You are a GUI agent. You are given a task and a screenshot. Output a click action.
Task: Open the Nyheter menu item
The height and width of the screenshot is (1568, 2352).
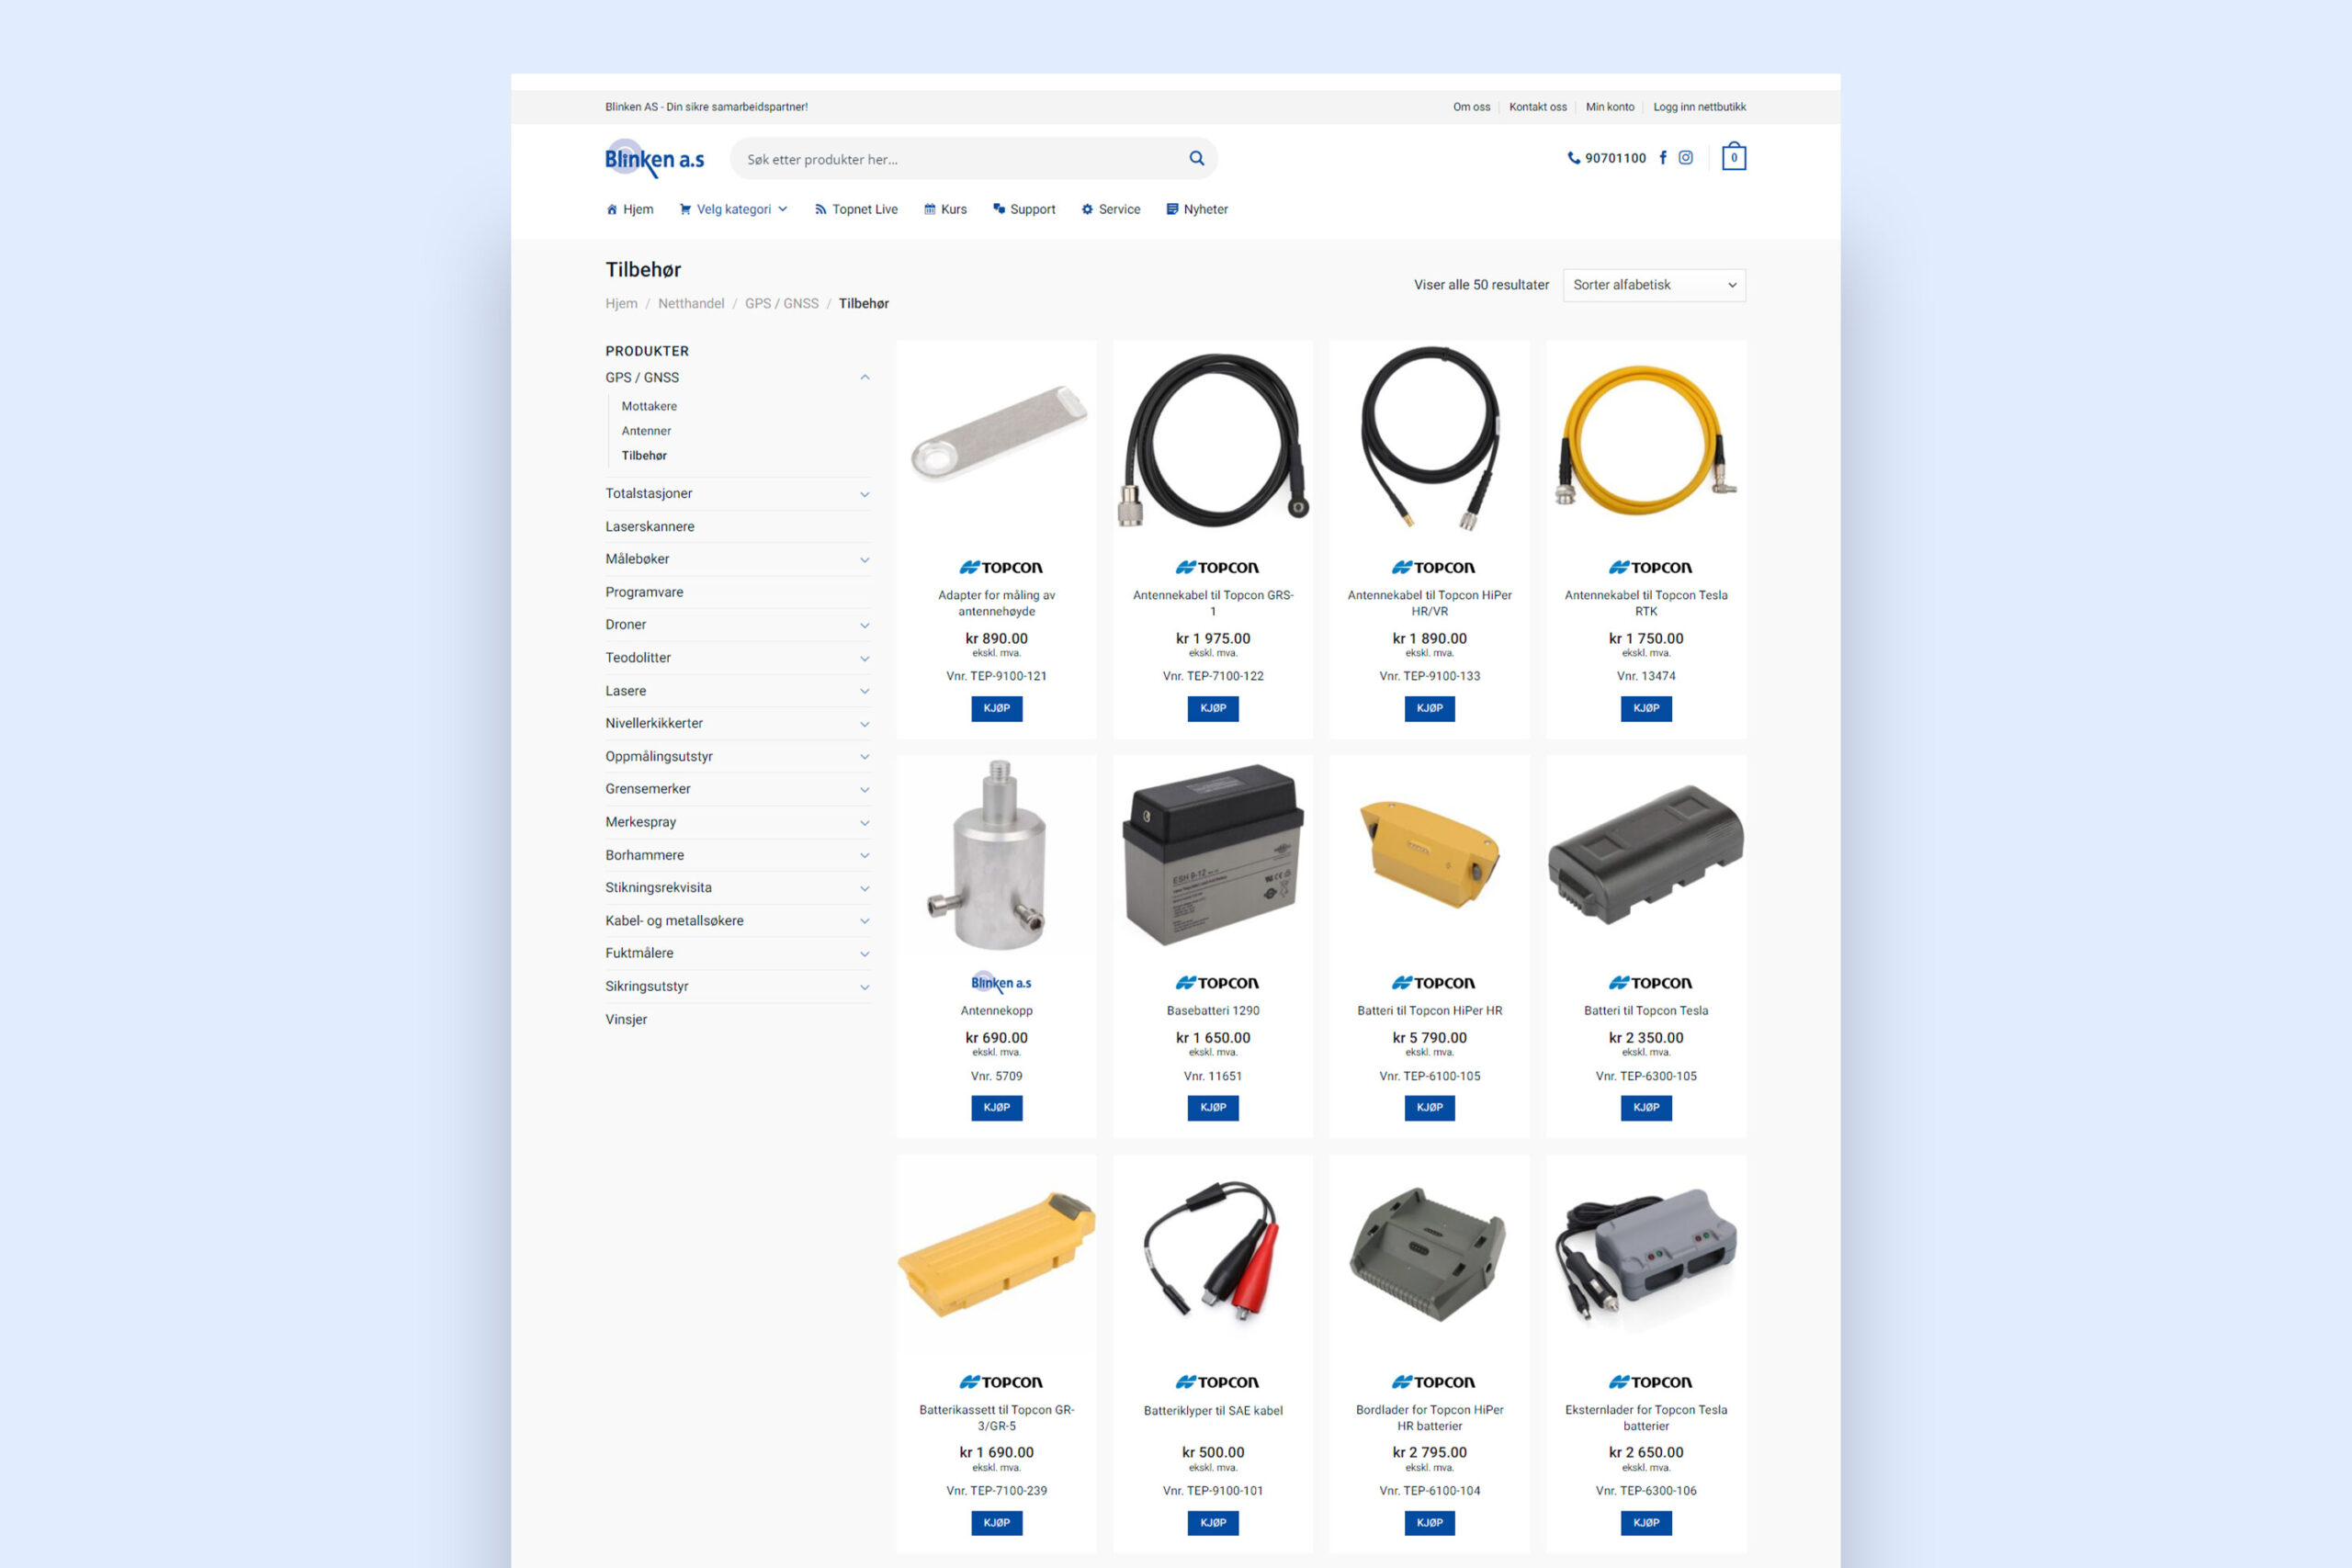(1196, 209)
